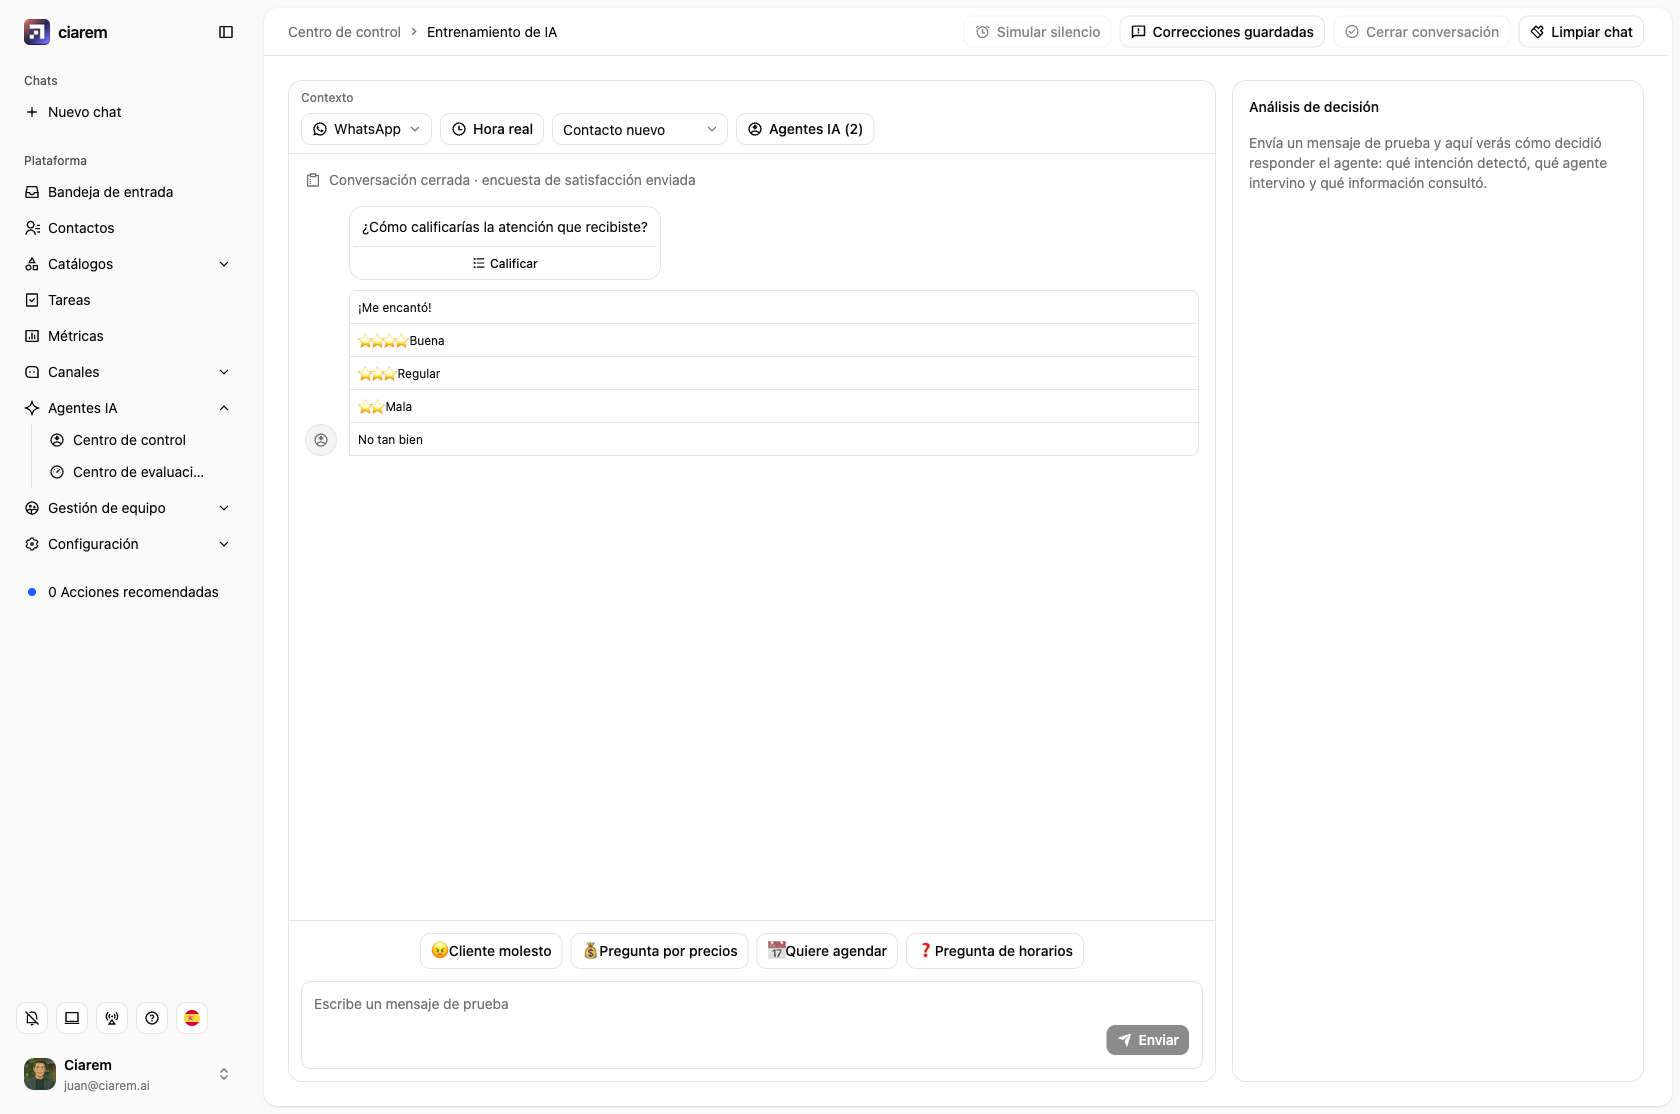The image size is (1680, 1114).
Task: Click the Enviar send button
Action: tap(1148, 1040)
